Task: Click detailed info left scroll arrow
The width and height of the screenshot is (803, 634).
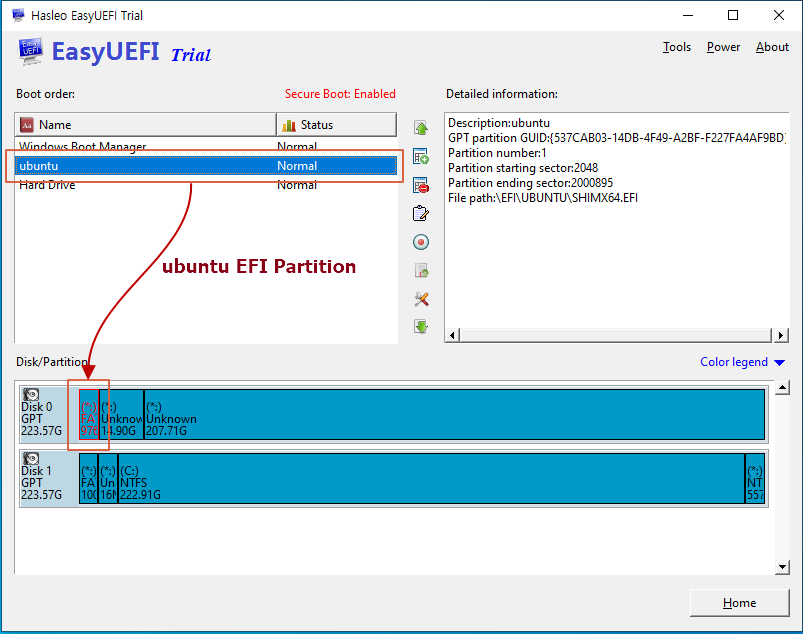Action: [452, 335]
